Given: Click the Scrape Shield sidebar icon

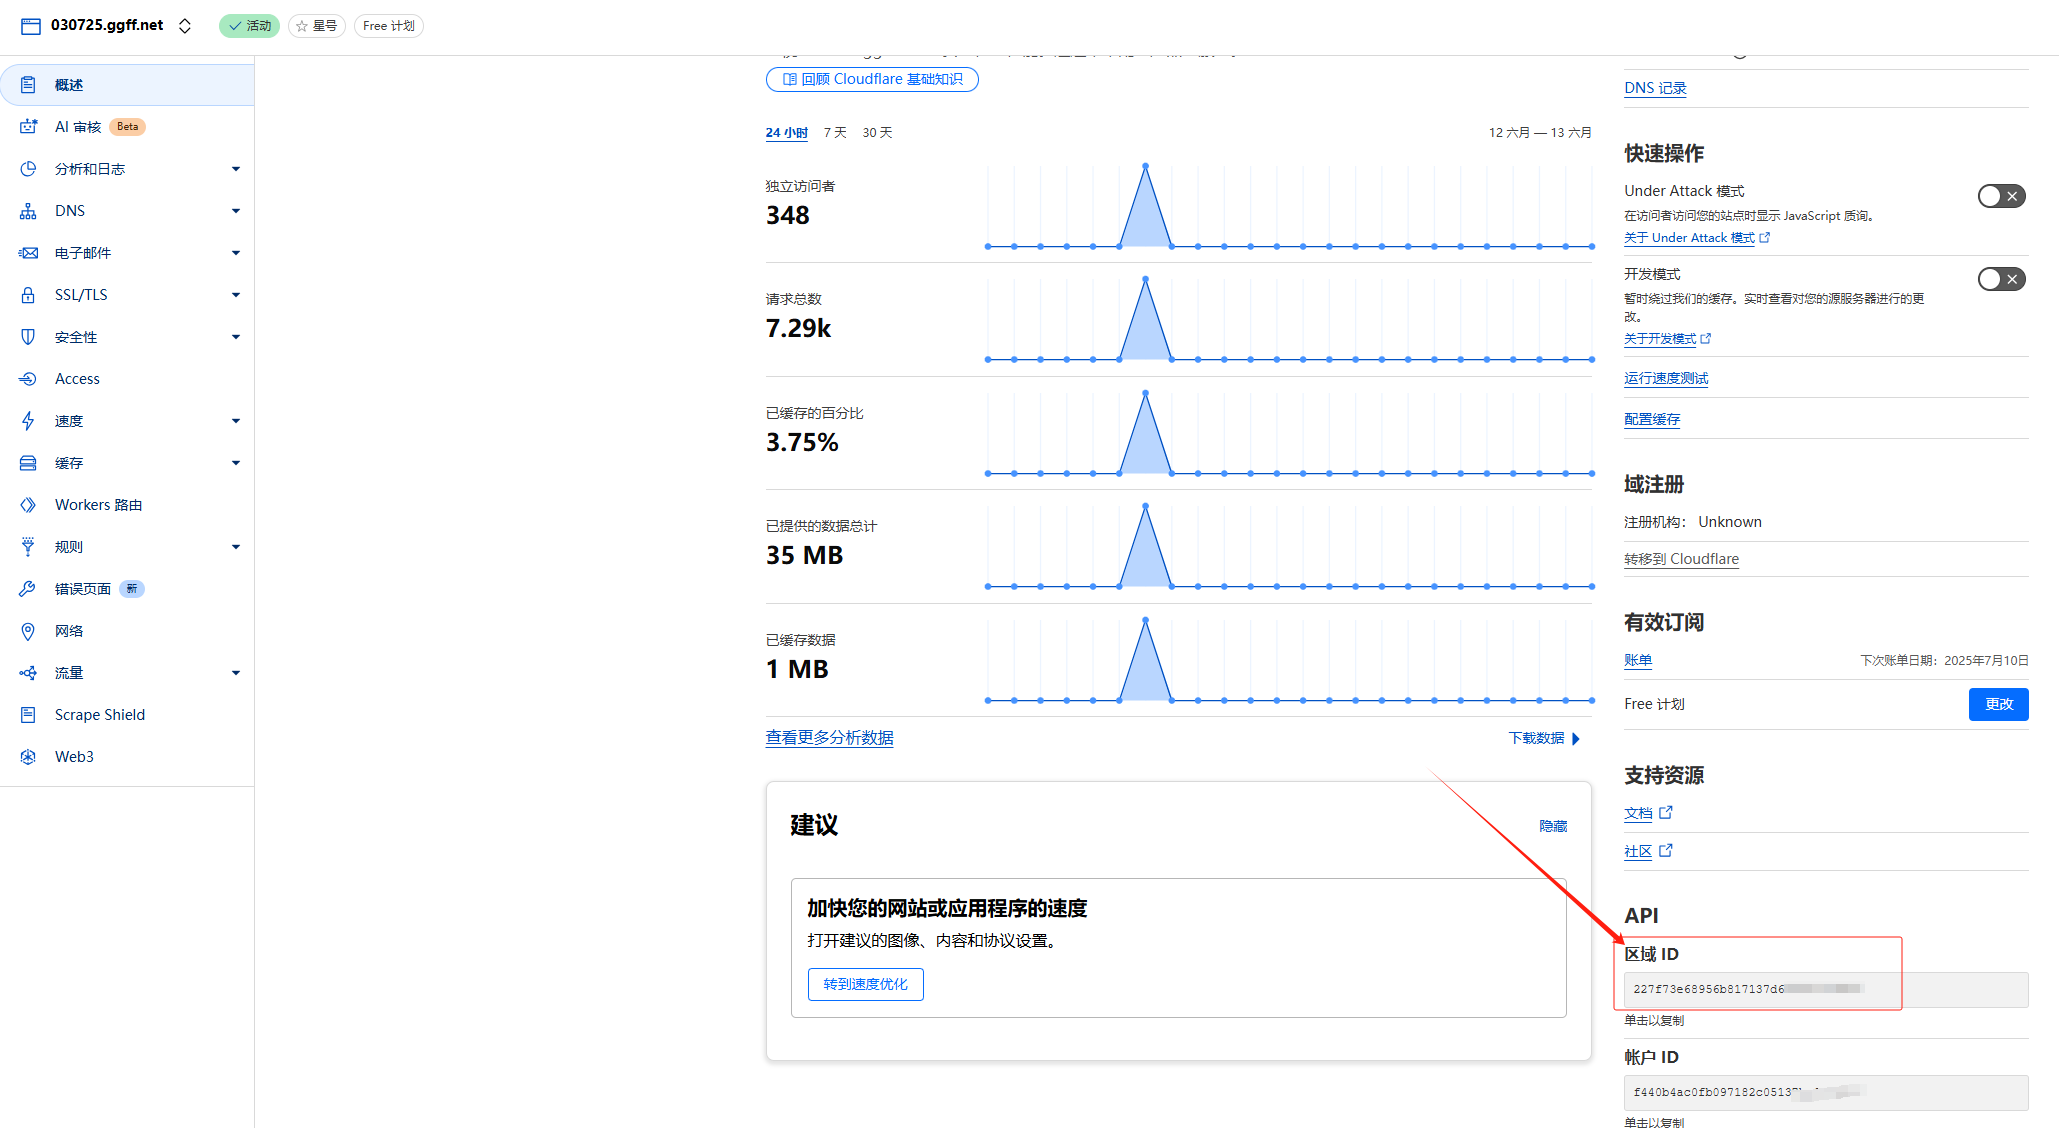Looking at the screenshot, I should click(x=28, y=715).
